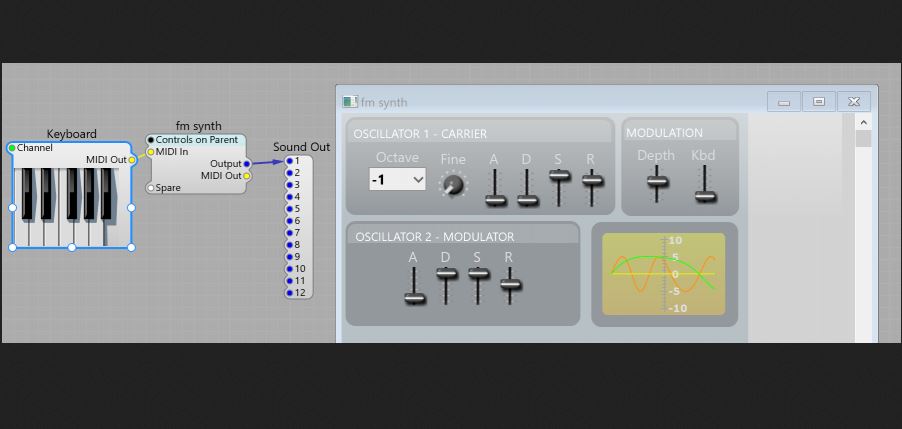The image size is (902, 429).
Task: Click Sound Out pin 3
Action: (289, 185)
